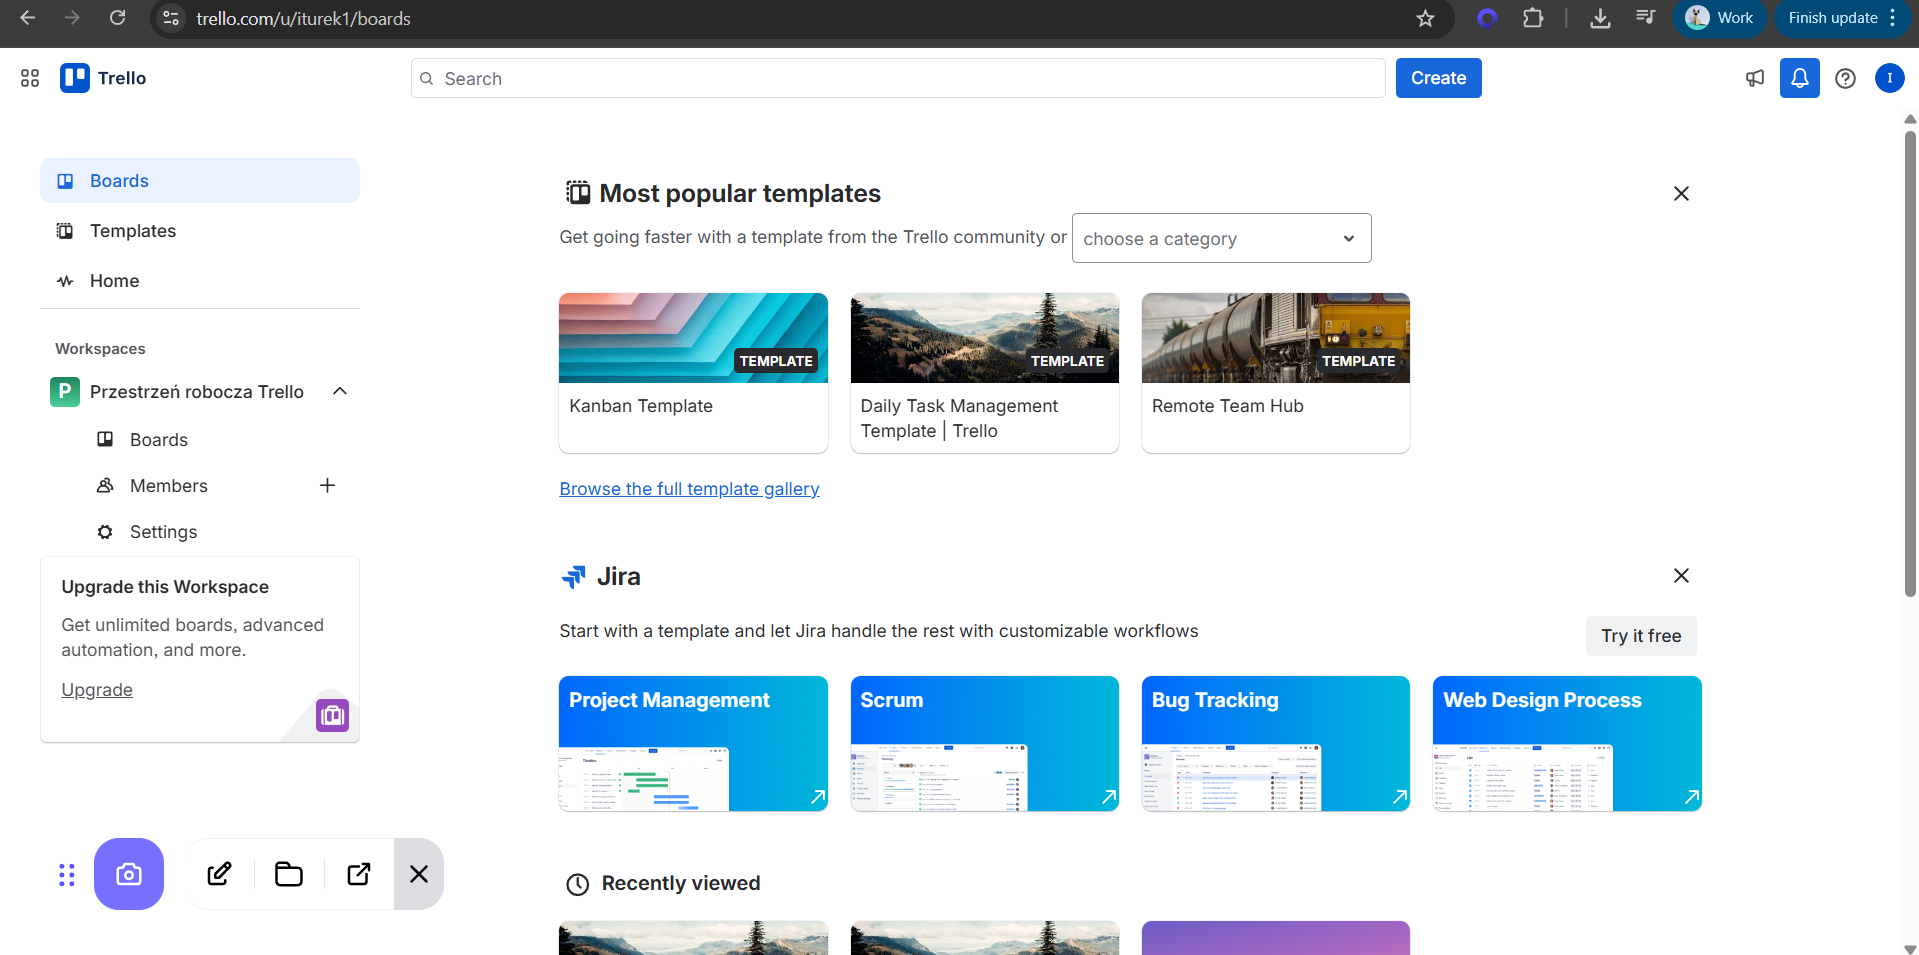Viewport: 1919px width, 955px height.
Task: Open Jira Scrum template
Action: pos(984,743)
